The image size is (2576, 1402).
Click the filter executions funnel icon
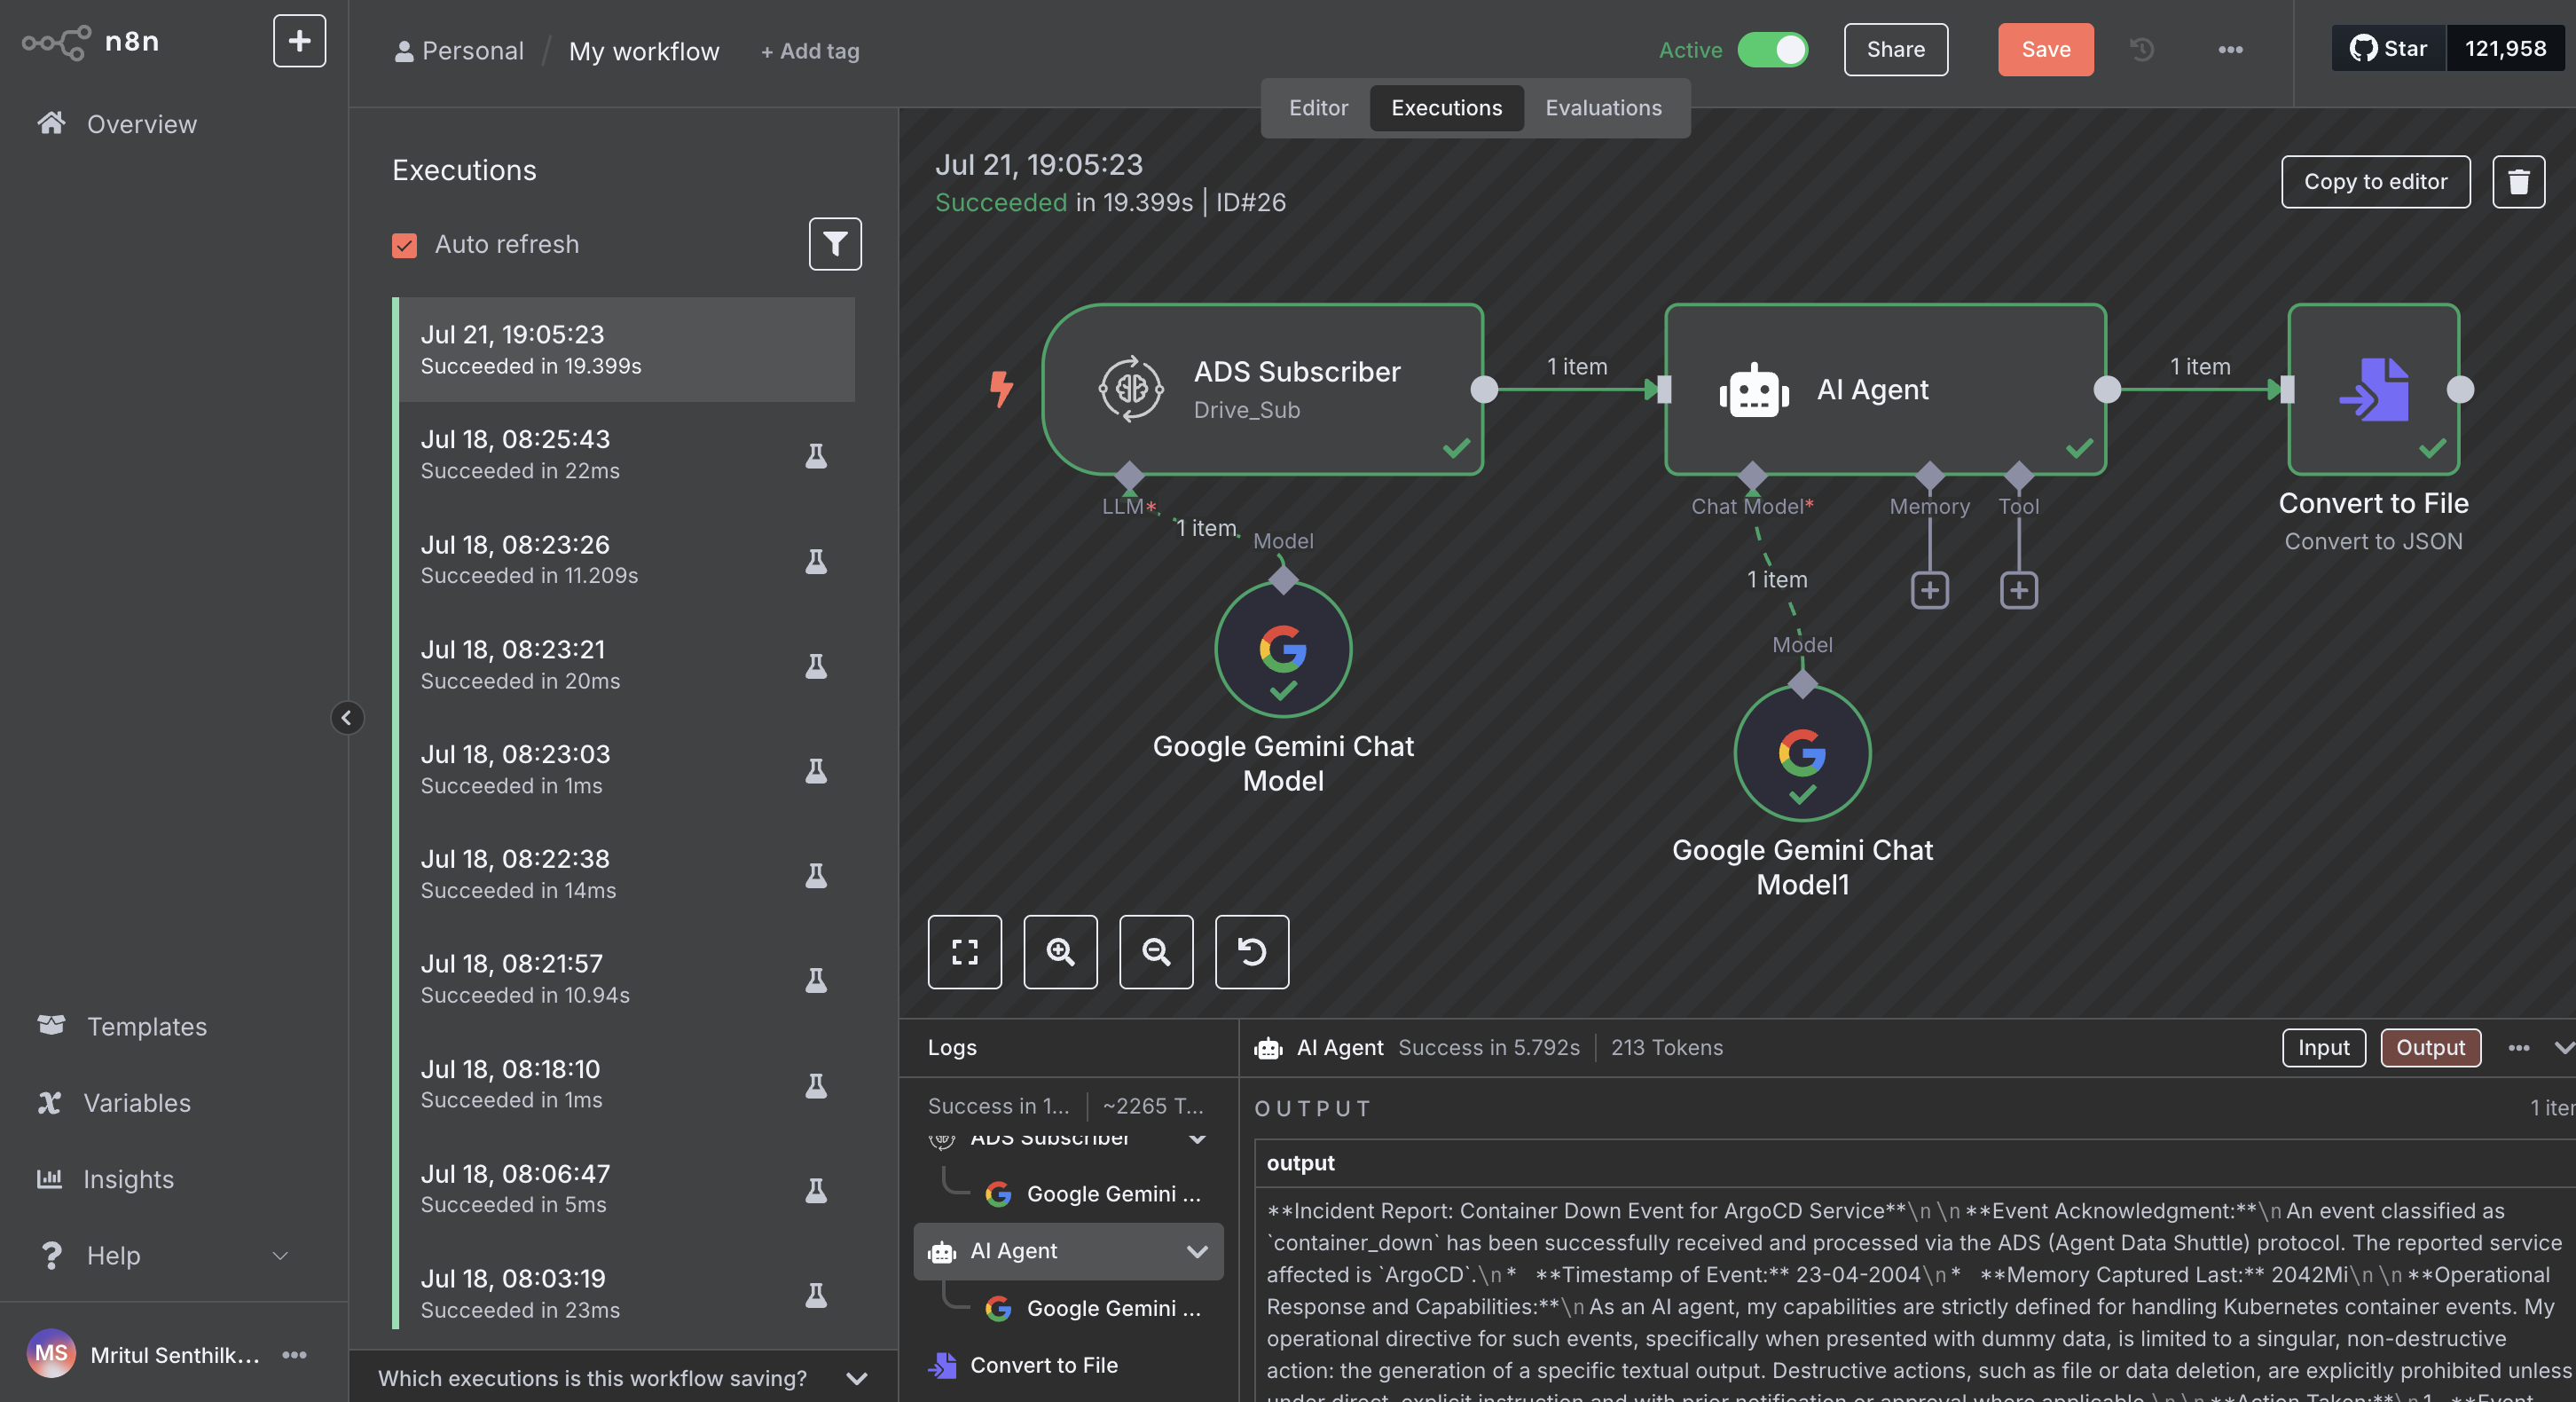tap(834, 244)
